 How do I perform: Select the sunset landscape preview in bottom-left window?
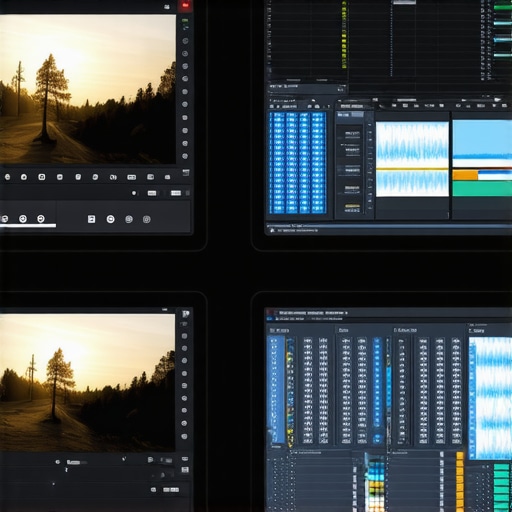87,383
